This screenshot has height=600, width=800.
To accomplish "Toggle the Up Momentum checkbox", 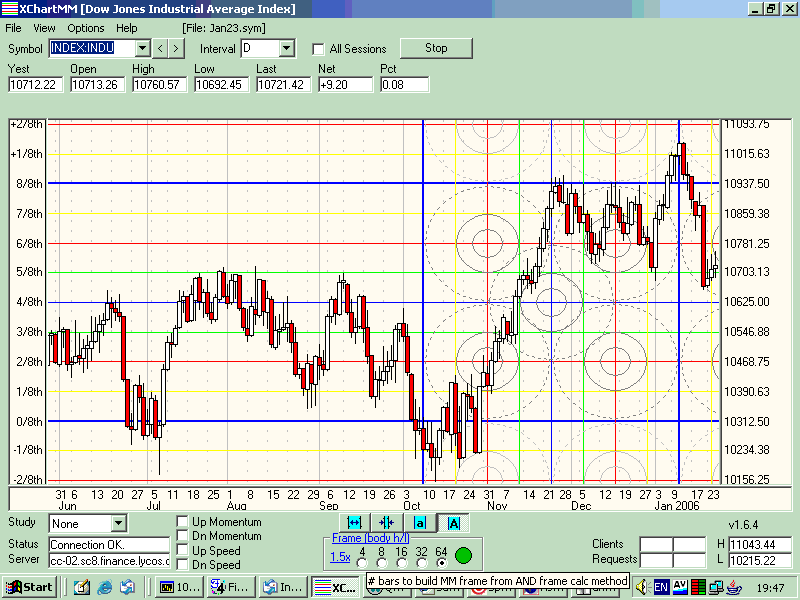I will (183, 522).
